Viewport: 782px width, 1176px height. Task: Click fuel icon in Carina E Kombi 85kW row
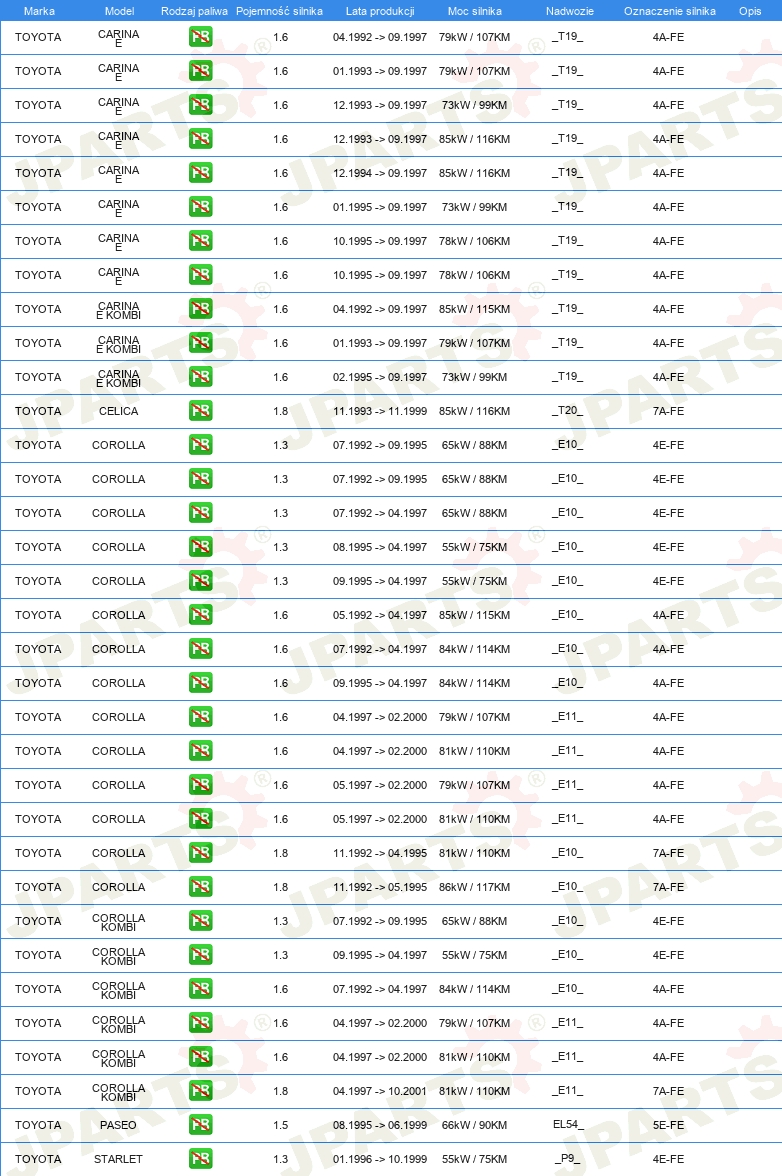[x=200, y=309]
